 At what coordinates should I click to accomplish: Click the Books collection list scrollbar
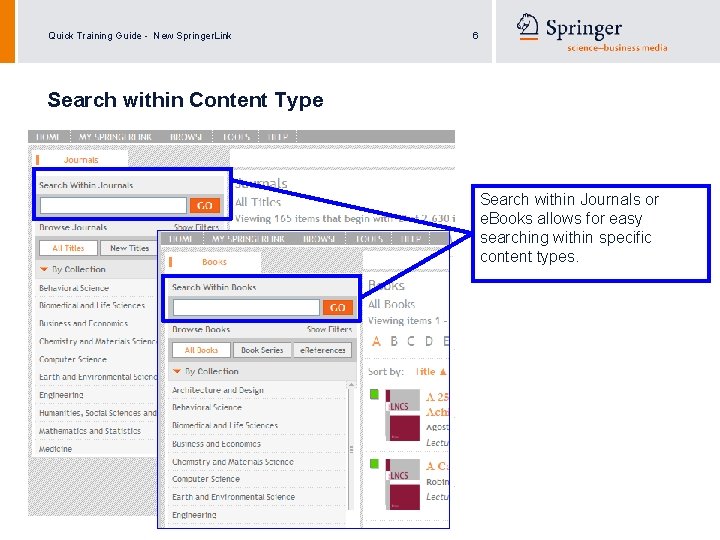351,449
